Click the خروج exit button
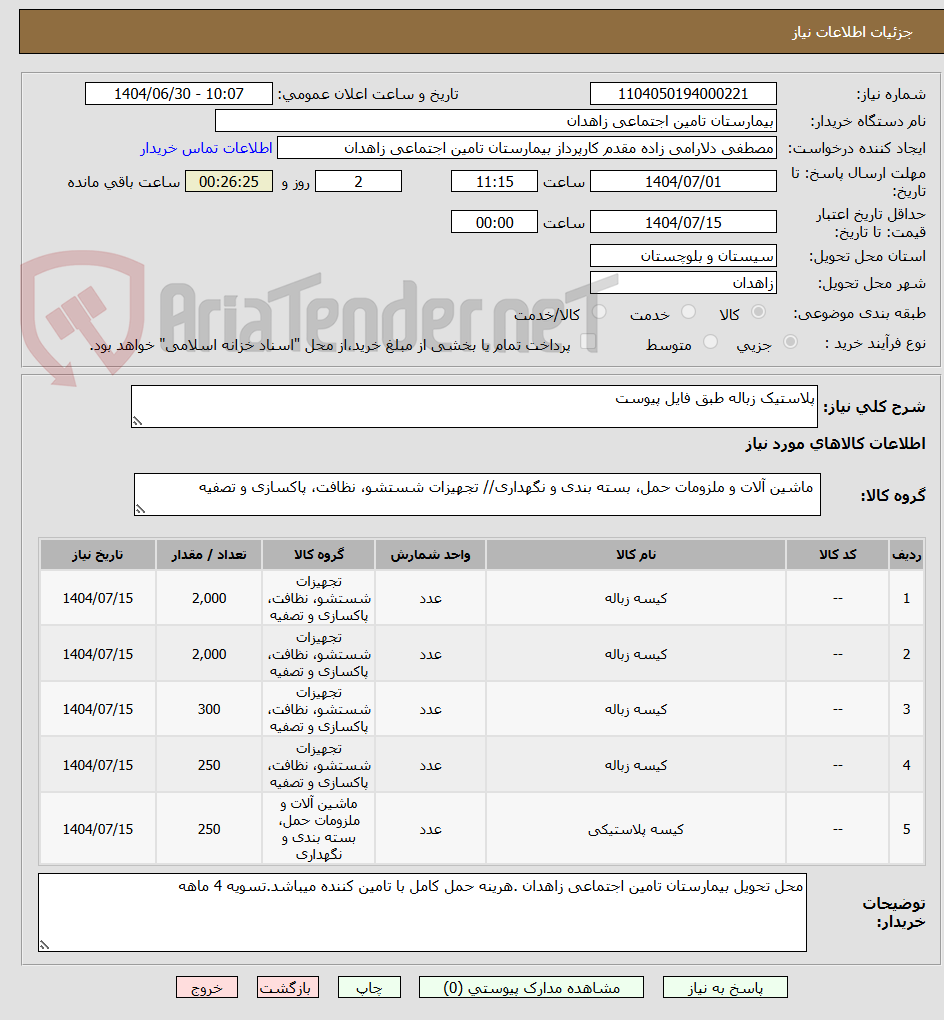This screenshot has height=1020, width=944. click(x=206, y=987)
